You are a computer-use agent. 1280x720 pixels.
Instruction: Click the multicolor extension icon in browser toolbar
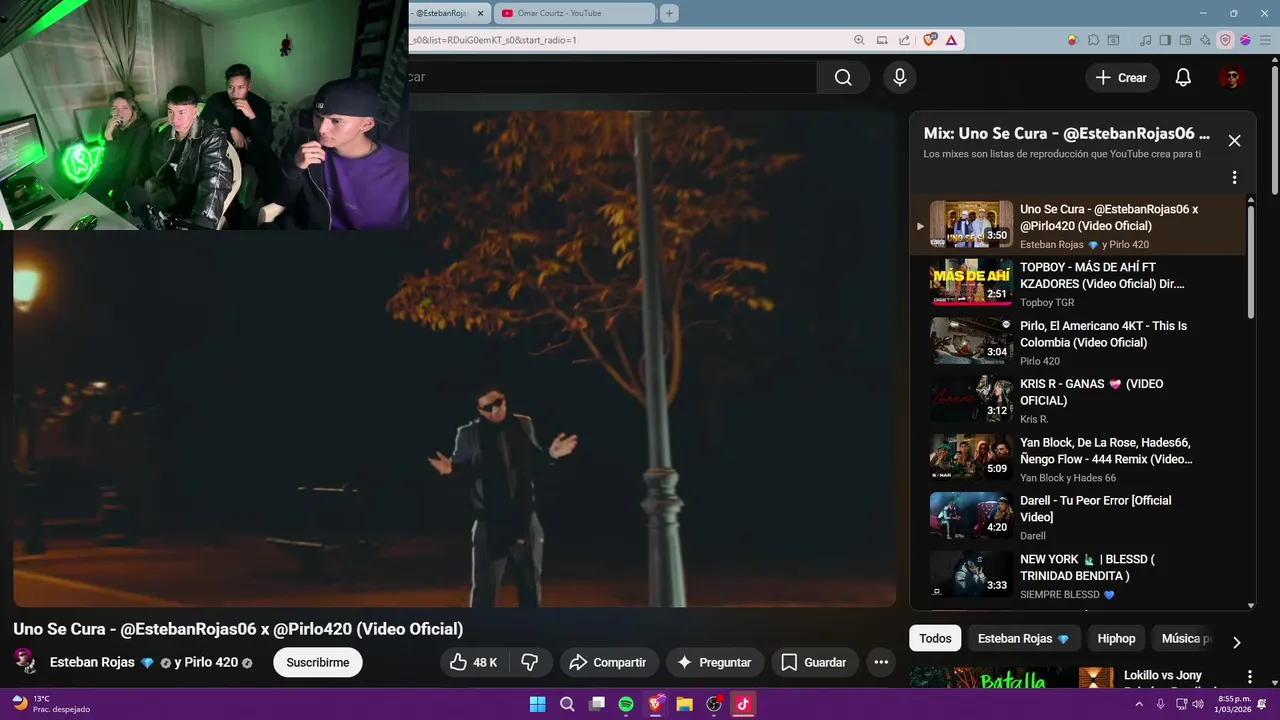1072,40
